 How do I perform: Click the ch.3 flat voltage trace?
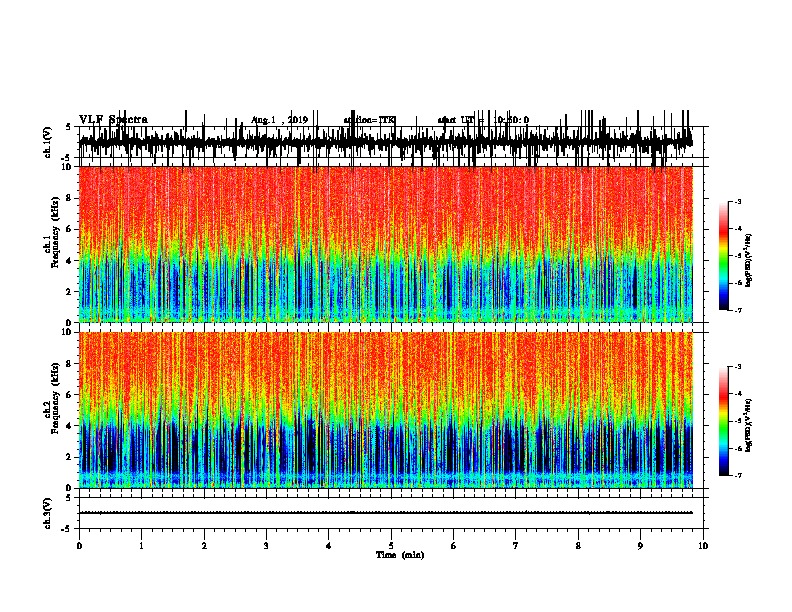tap(386, 513)
